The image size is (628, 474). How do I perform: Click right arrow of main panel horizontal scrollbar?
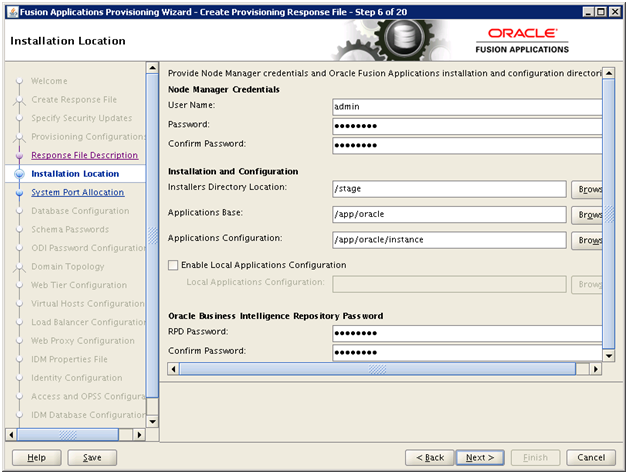click(x=596, y=369)
